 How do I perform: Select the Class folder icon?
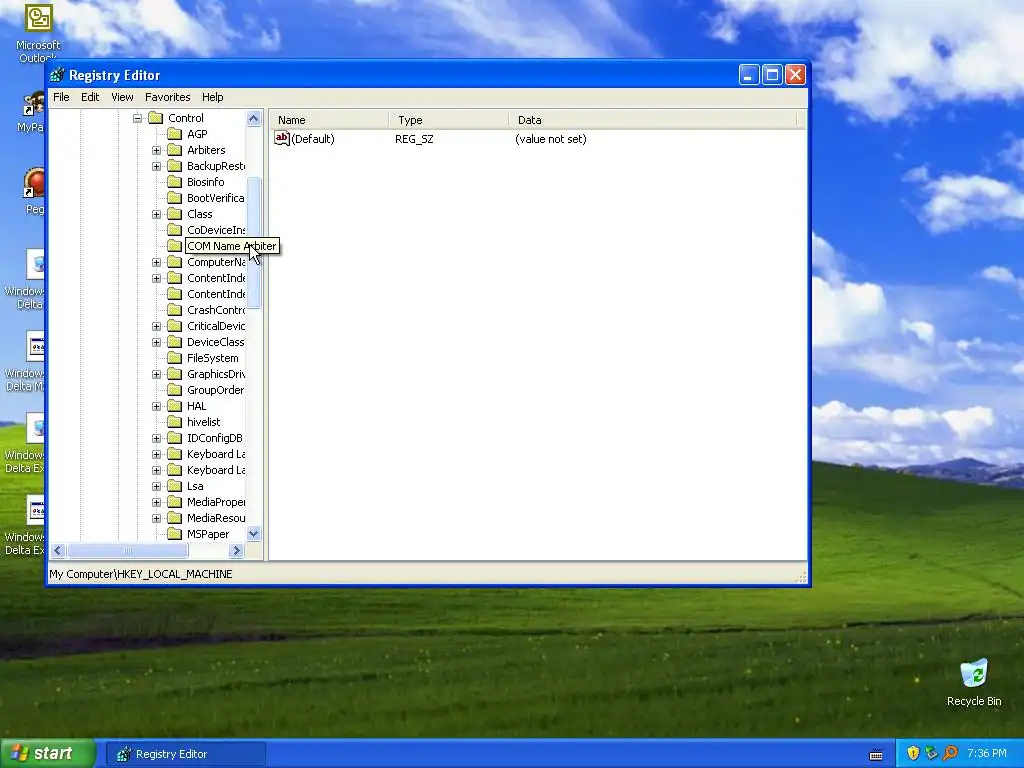(174, 214)
